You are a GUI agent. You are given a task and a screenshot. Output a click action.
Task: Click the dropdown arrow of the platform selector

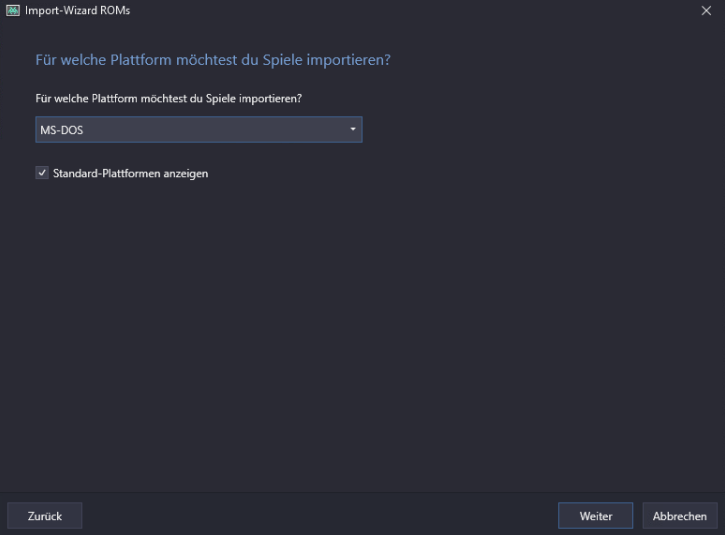[352, 130]
